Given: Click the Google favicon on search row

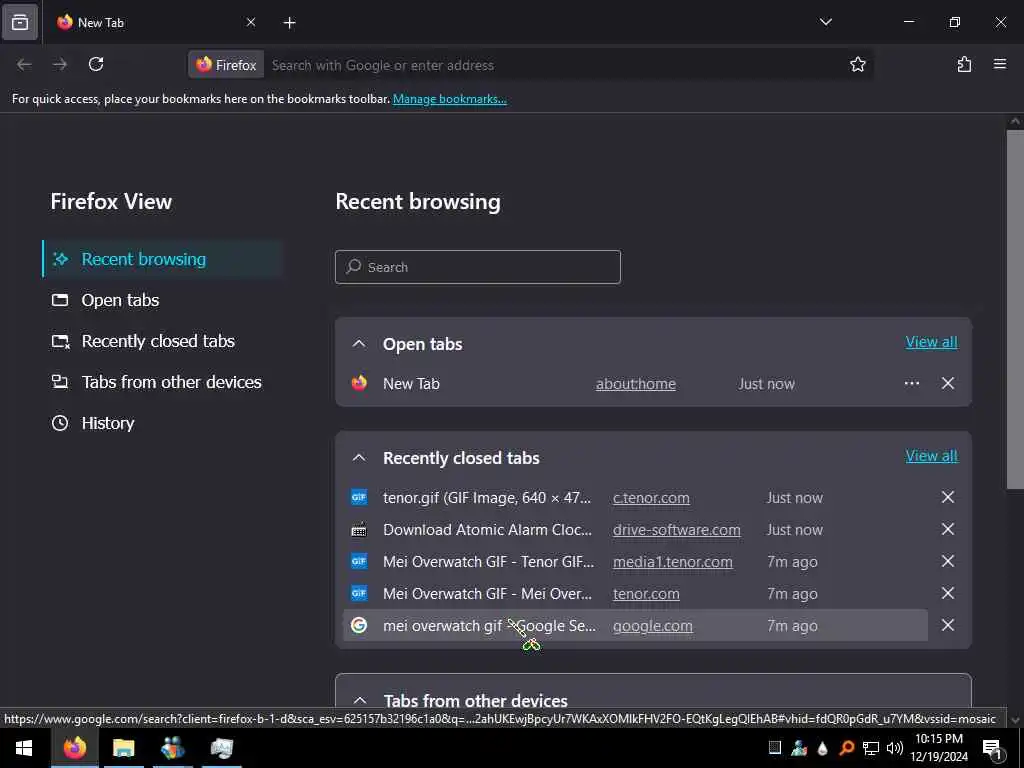Looking at the screenshot, I should click(x=359, y=625).
